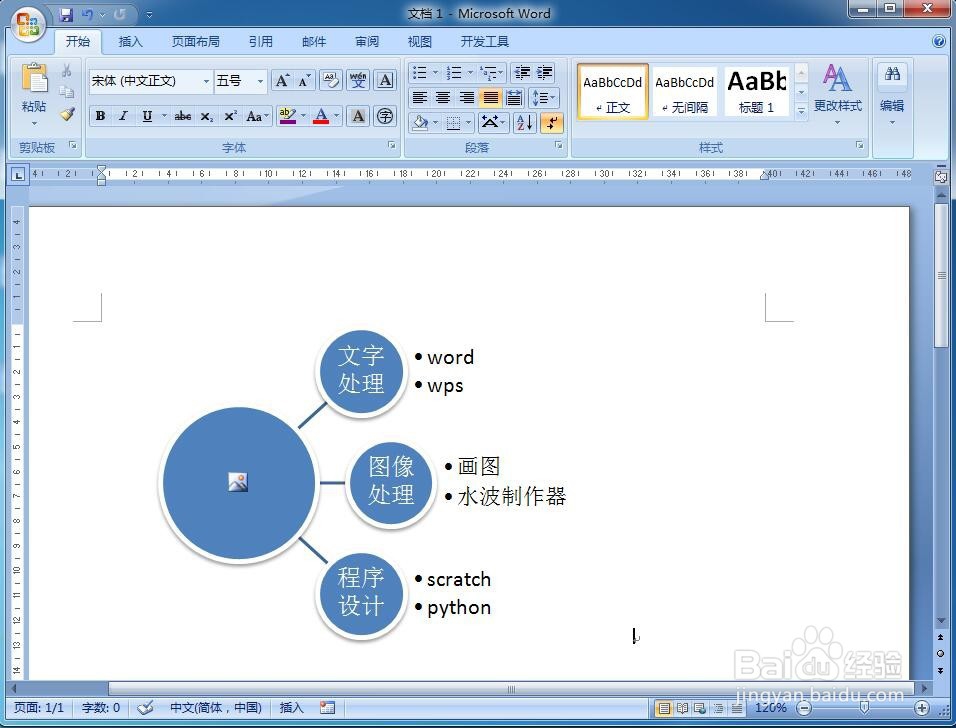This screenshot has width=956, height=728.
Task: Click the tab selector box at ruler corner
Action: click(x=18, y=175)
